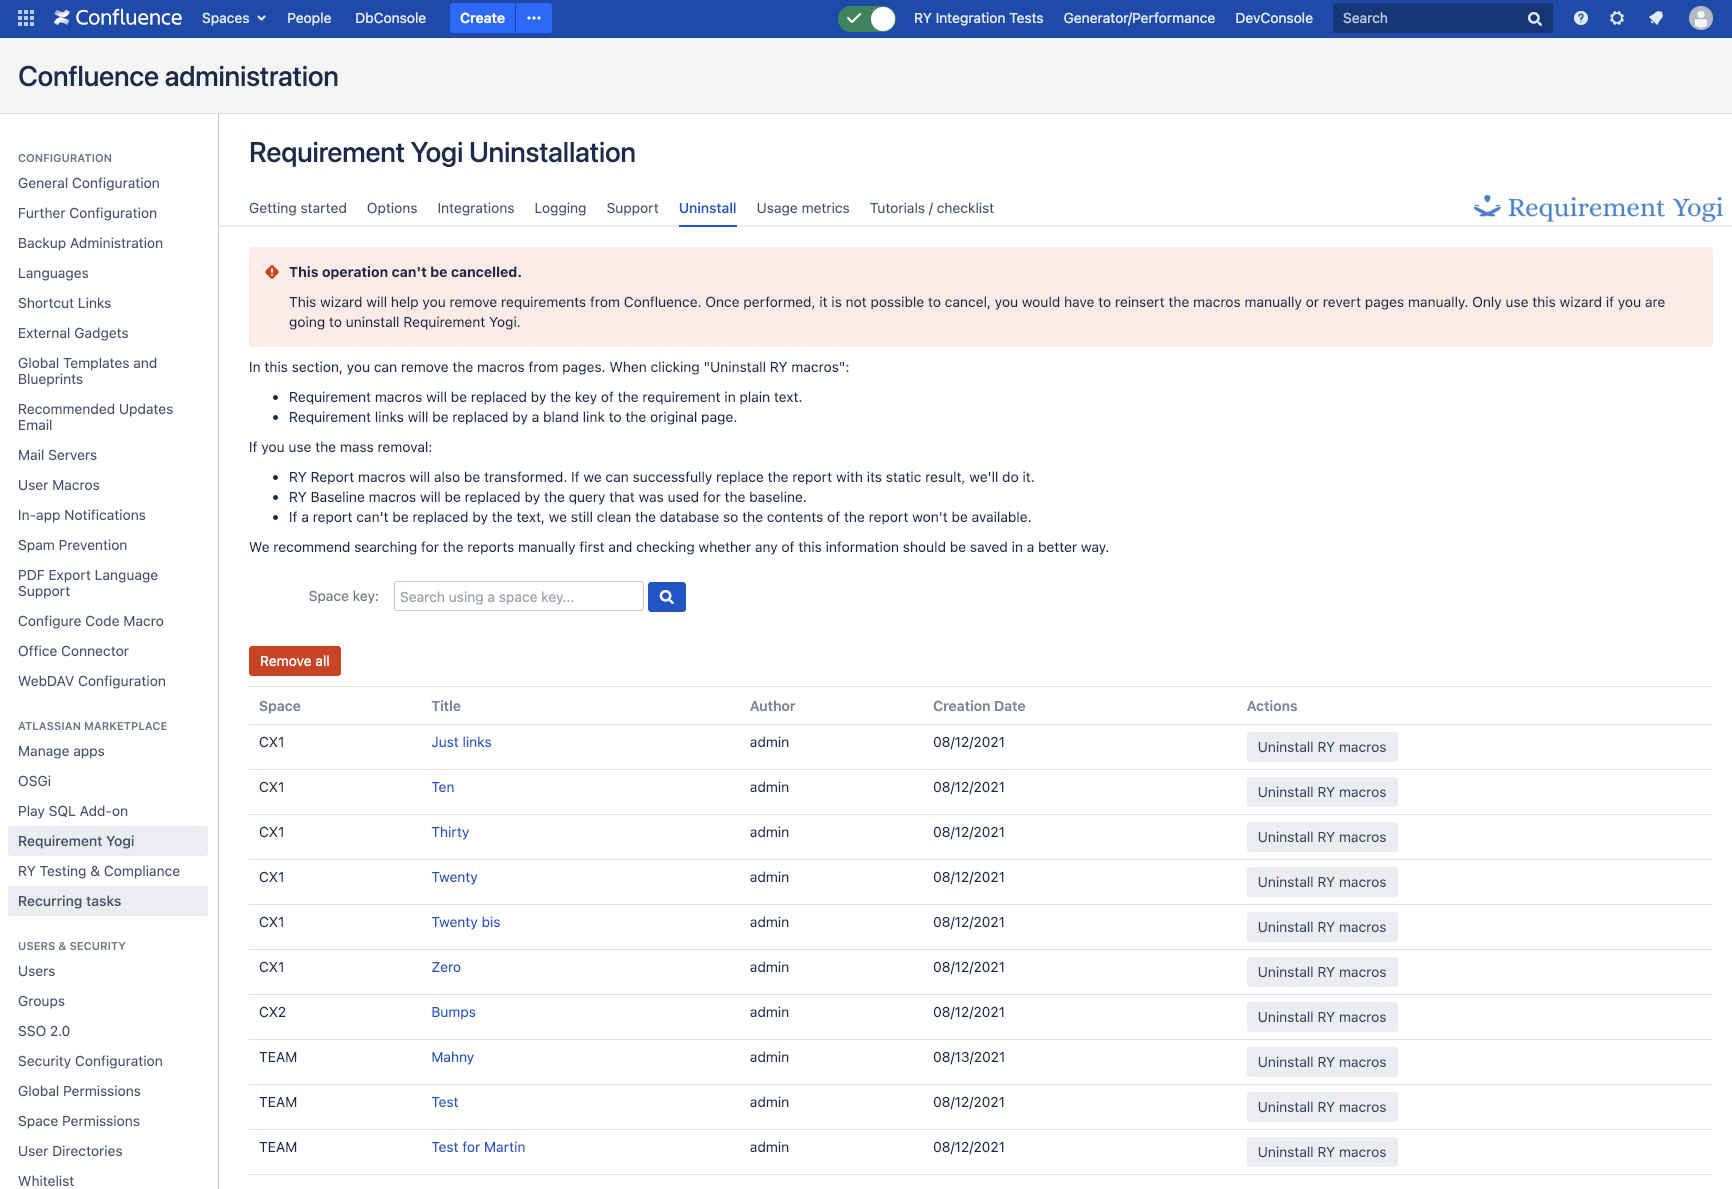
Task: Click the Space key search input field
Action: click(x=518, y=597)
